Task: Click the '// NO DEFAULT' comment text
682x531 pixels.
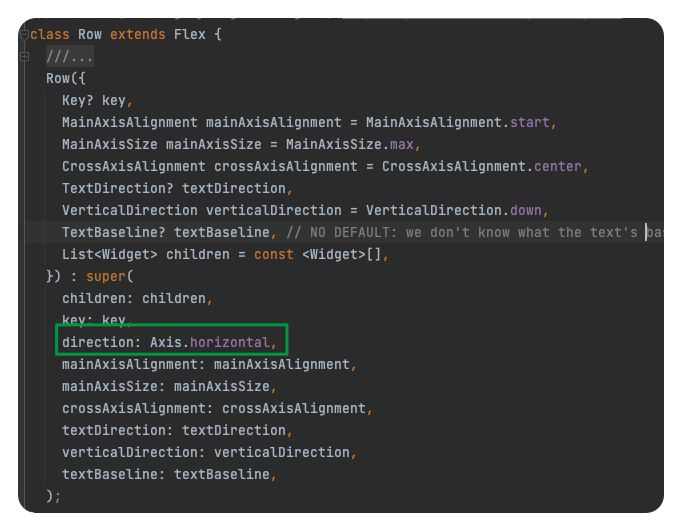Action: [475, 233]
